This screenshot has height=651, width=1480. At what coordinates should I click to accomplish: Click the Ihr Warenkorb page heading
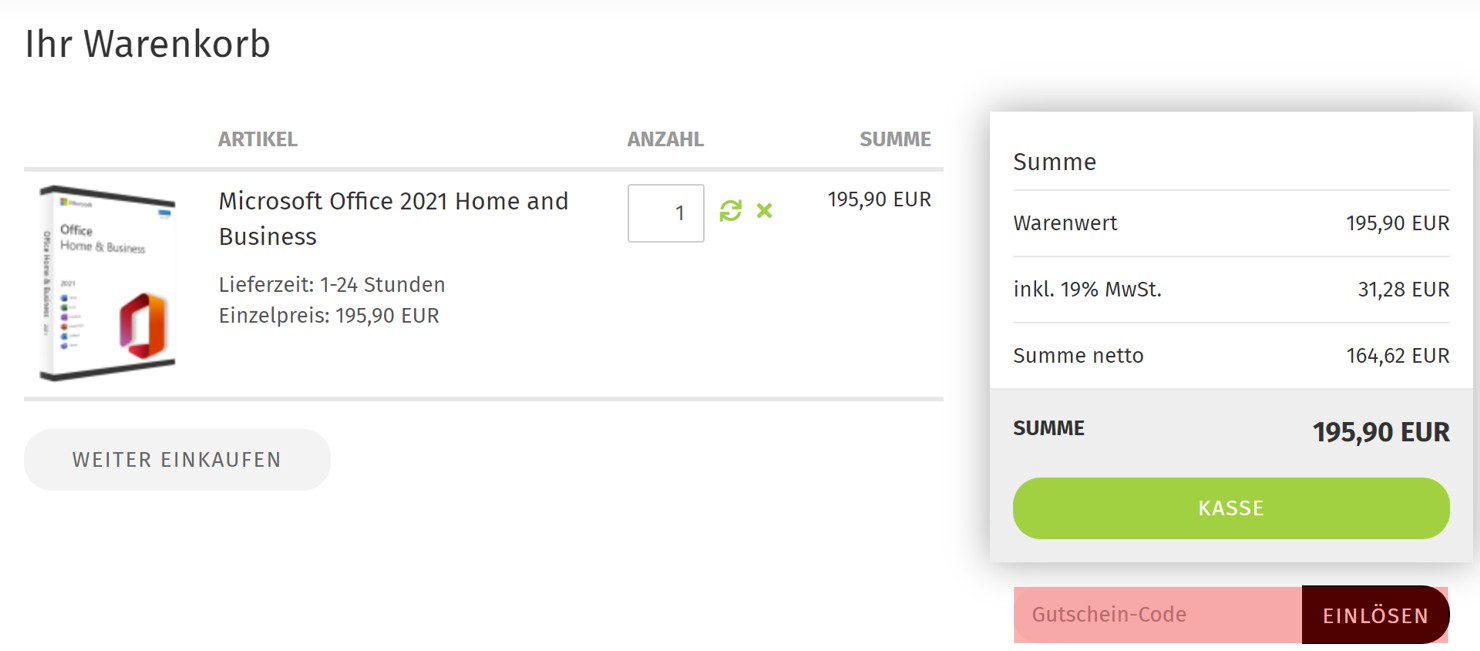pos(147,45)
